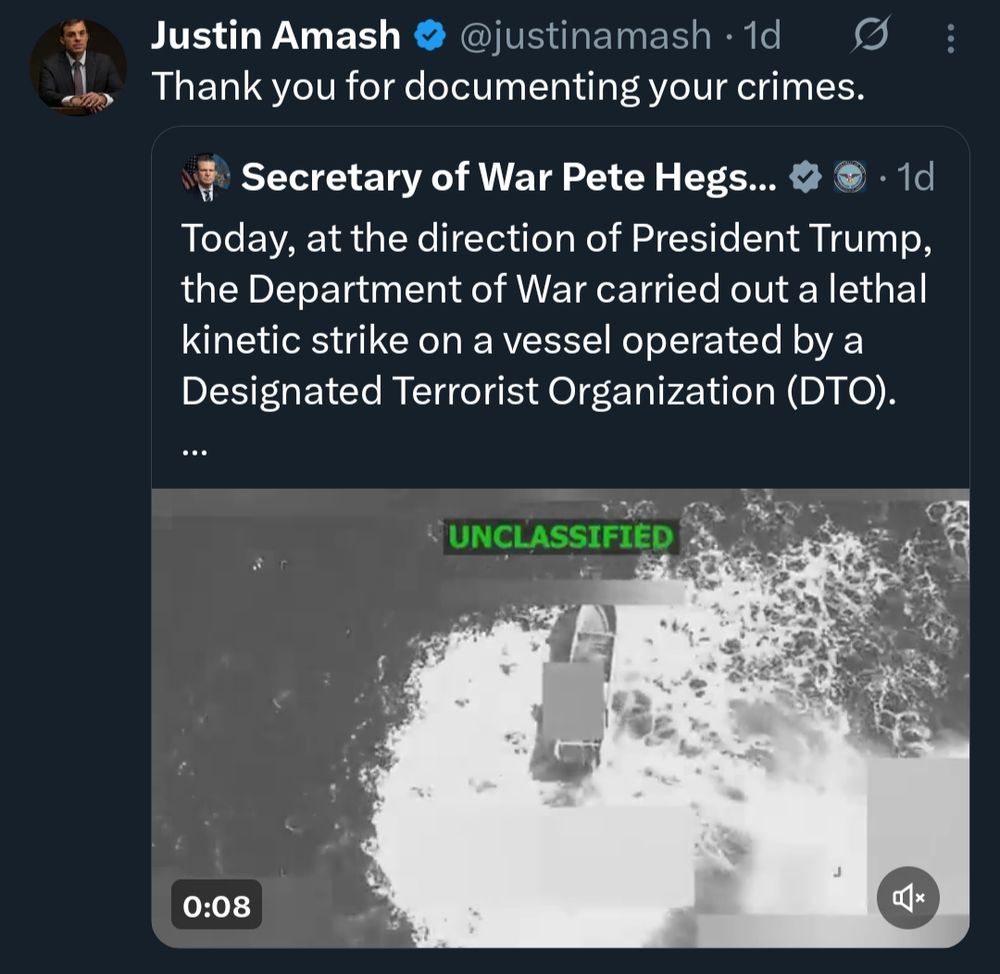1000x974 pixels.
Task: Click the 0:08 video duration label
Action: point(216,905)
